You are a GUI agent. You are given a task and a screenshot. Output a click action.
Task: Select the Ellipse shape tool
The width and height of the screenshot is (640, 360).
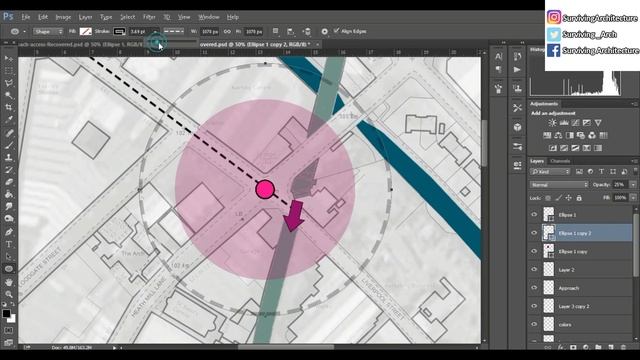[9, 269]
